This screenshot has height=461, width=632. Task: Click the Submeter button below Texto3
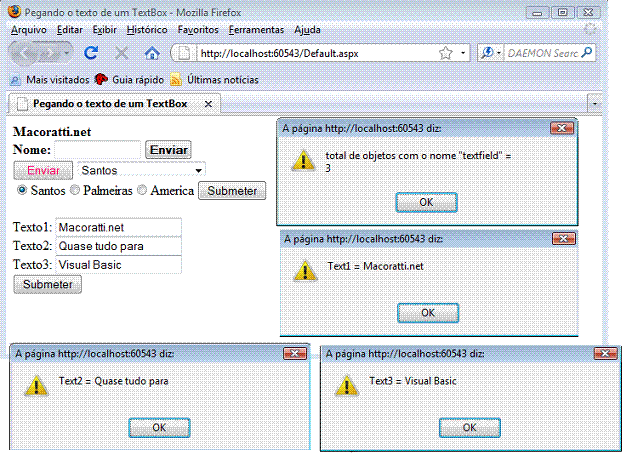pos(48,284)
